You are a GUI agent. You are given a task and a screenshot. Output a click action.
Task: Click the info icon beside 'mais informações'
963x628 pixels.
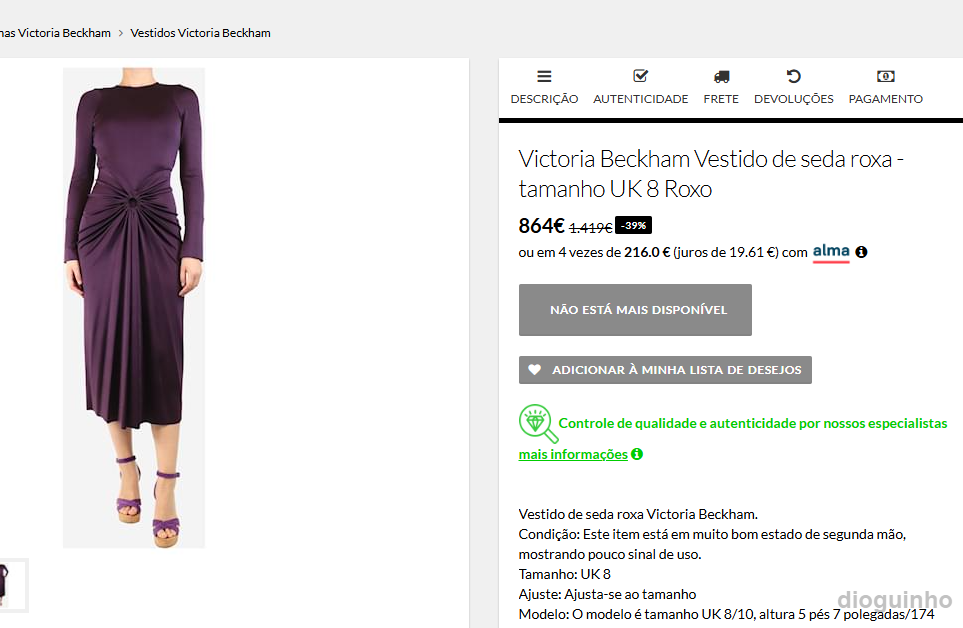[x=637, y=454]
